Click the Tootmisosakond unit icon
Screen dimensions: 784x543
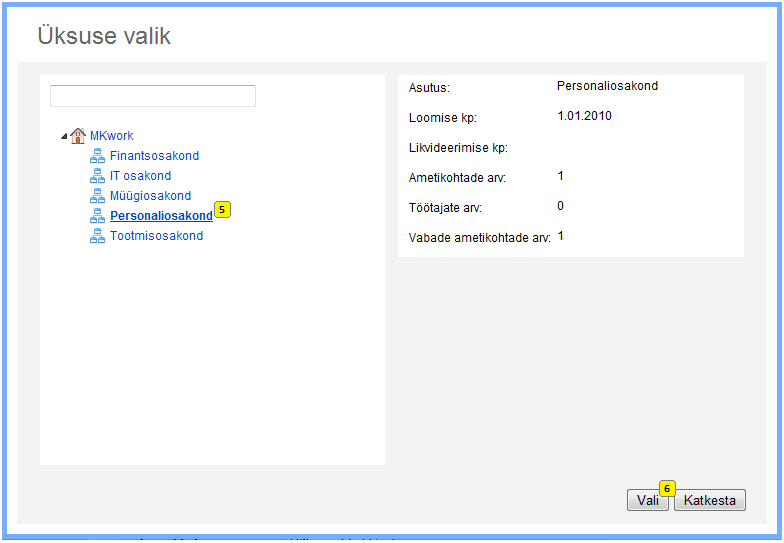[x=98, y=236]
